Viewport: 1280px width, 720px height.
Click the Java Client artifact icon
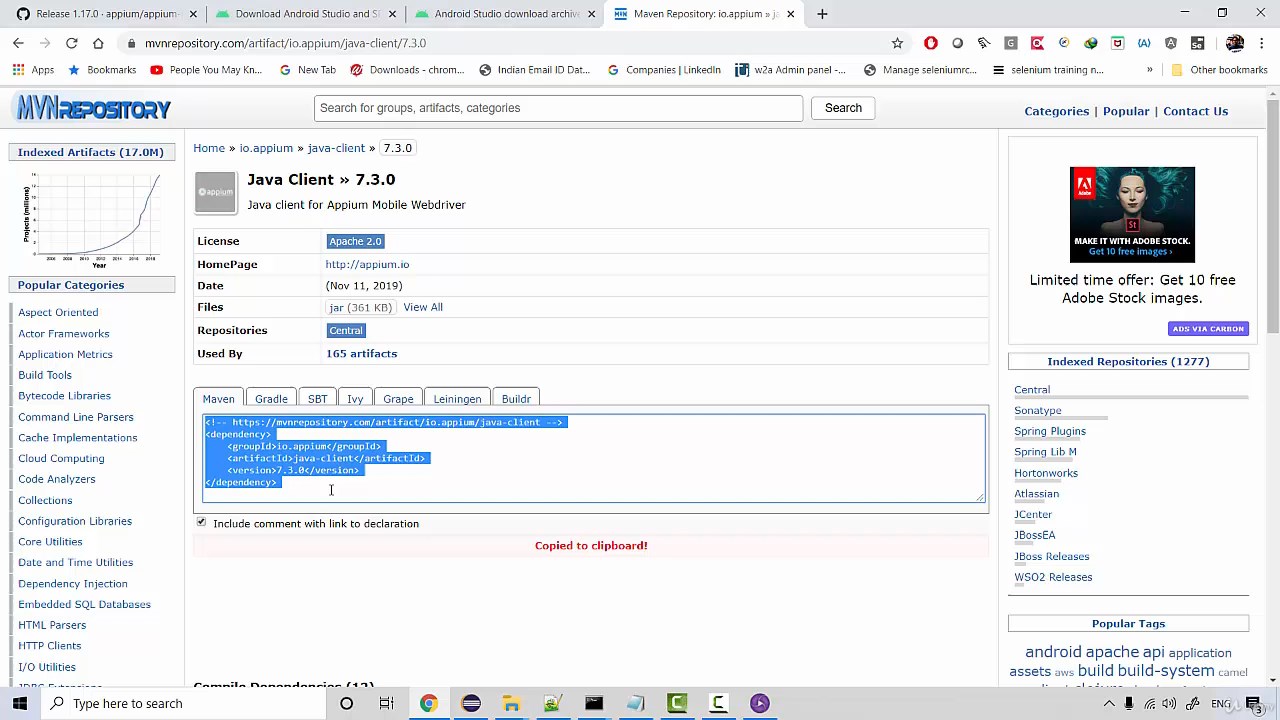click(215, 192)
